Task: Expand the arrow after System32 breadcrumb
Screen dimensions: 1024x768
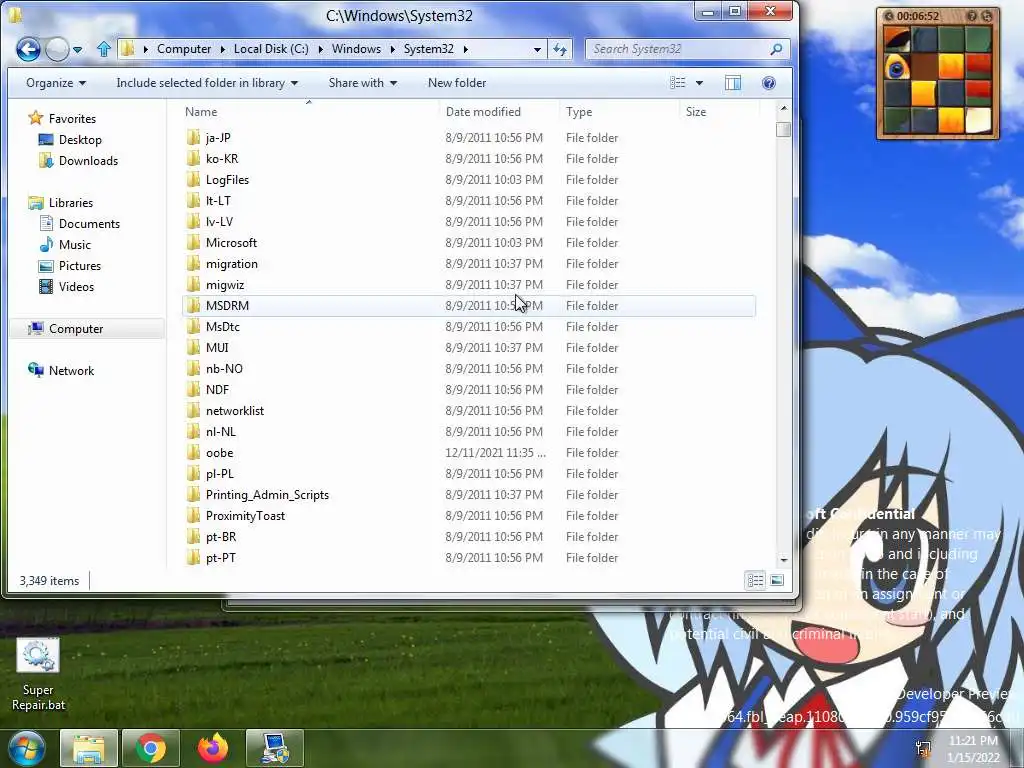Action: coord(466,50)
